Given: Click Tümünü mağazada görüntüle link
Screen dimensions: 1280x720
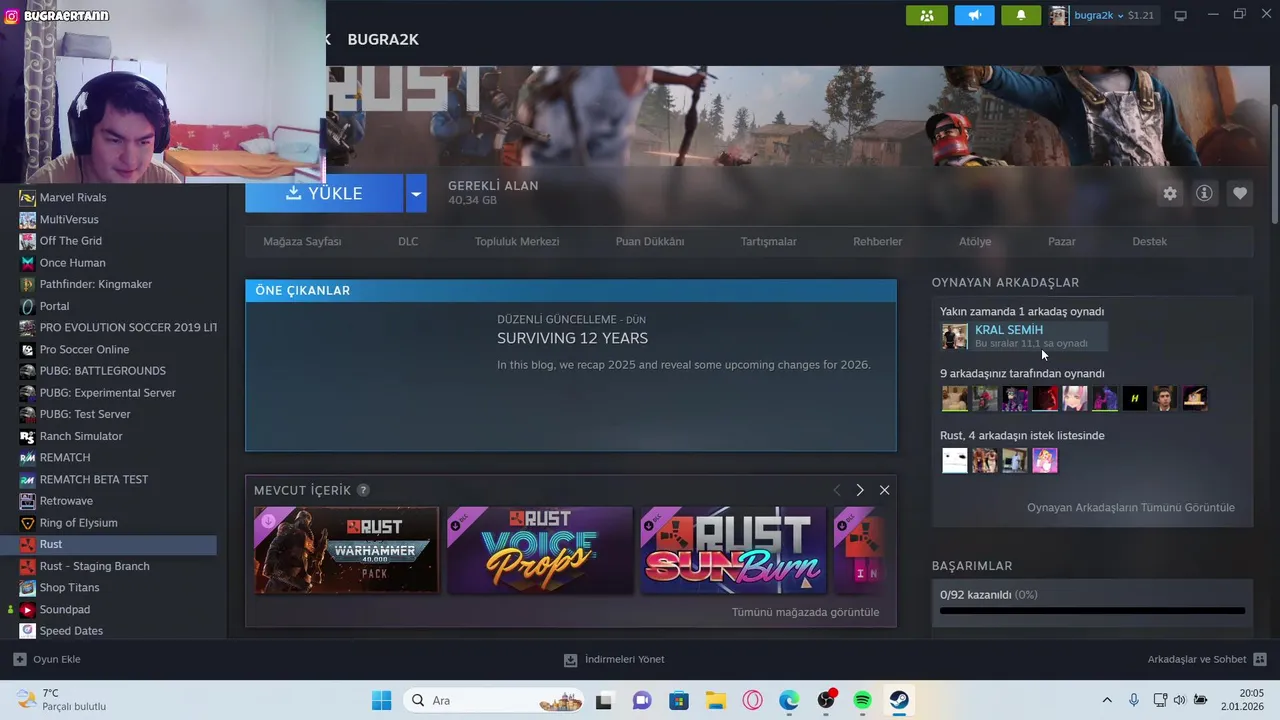Looking at the screenshot, I should [805, 612].
